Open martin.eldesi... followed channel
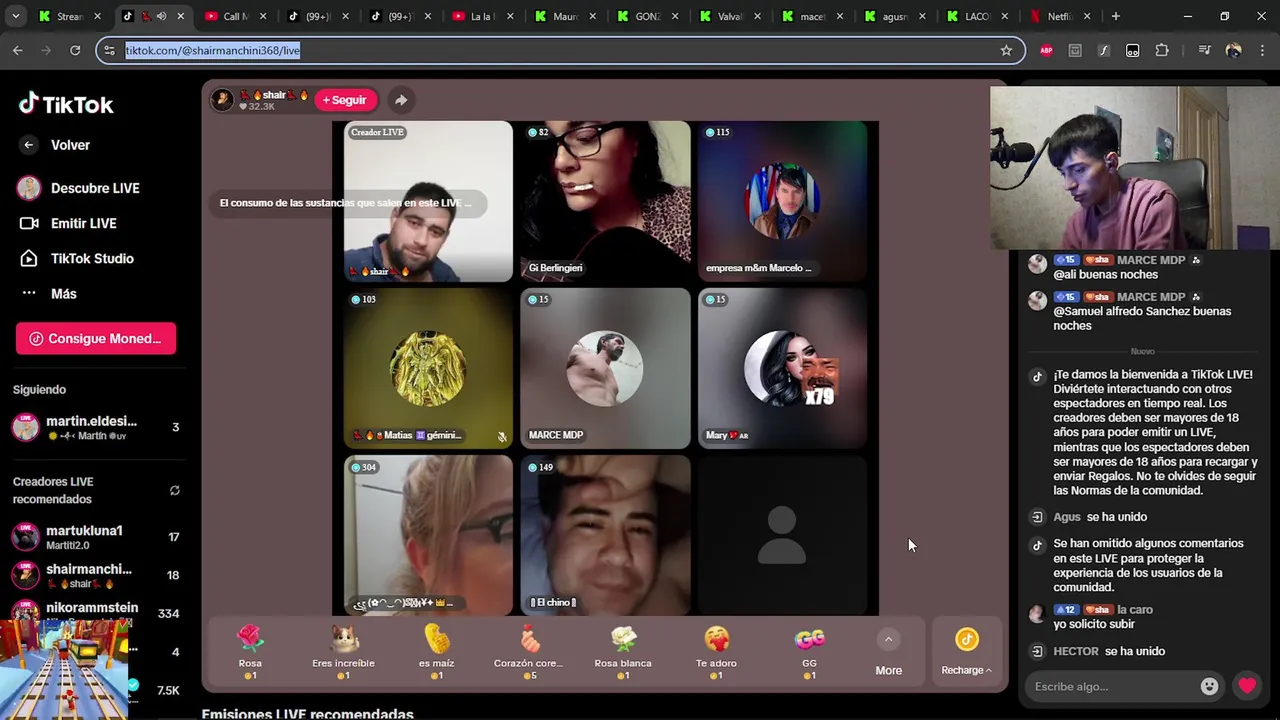The height and width of the screenshot is (720, 1280). 95,427
